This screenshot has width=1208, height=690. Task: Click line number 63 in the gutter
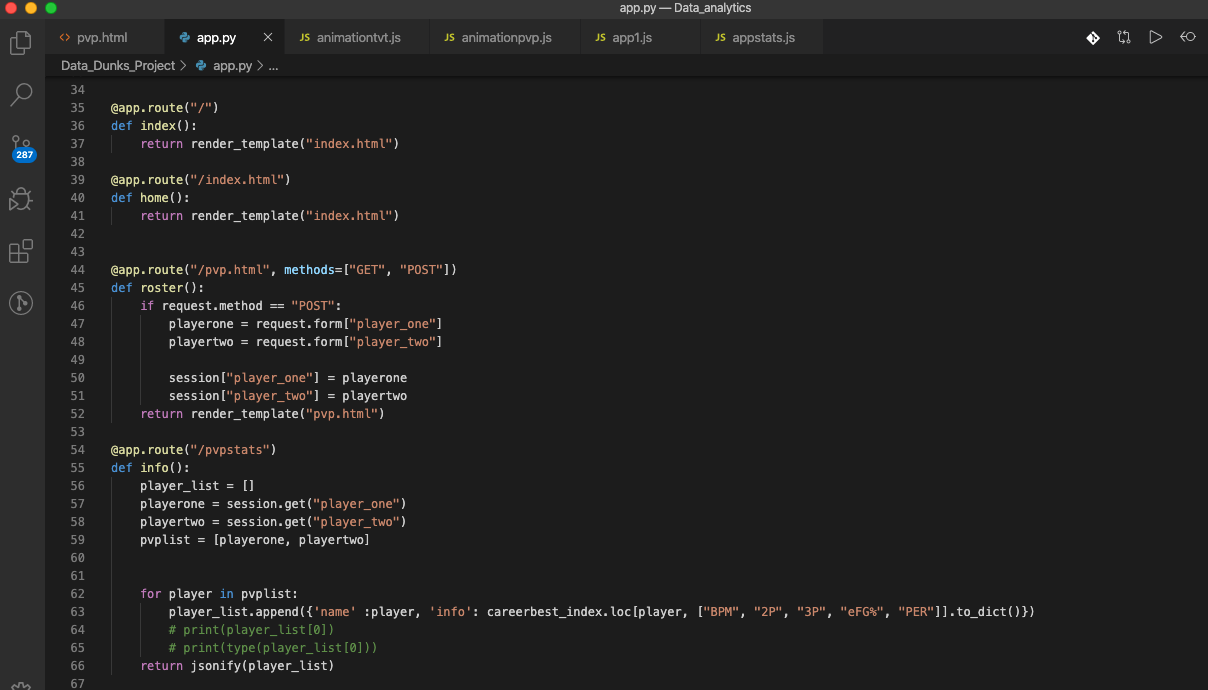77,611
